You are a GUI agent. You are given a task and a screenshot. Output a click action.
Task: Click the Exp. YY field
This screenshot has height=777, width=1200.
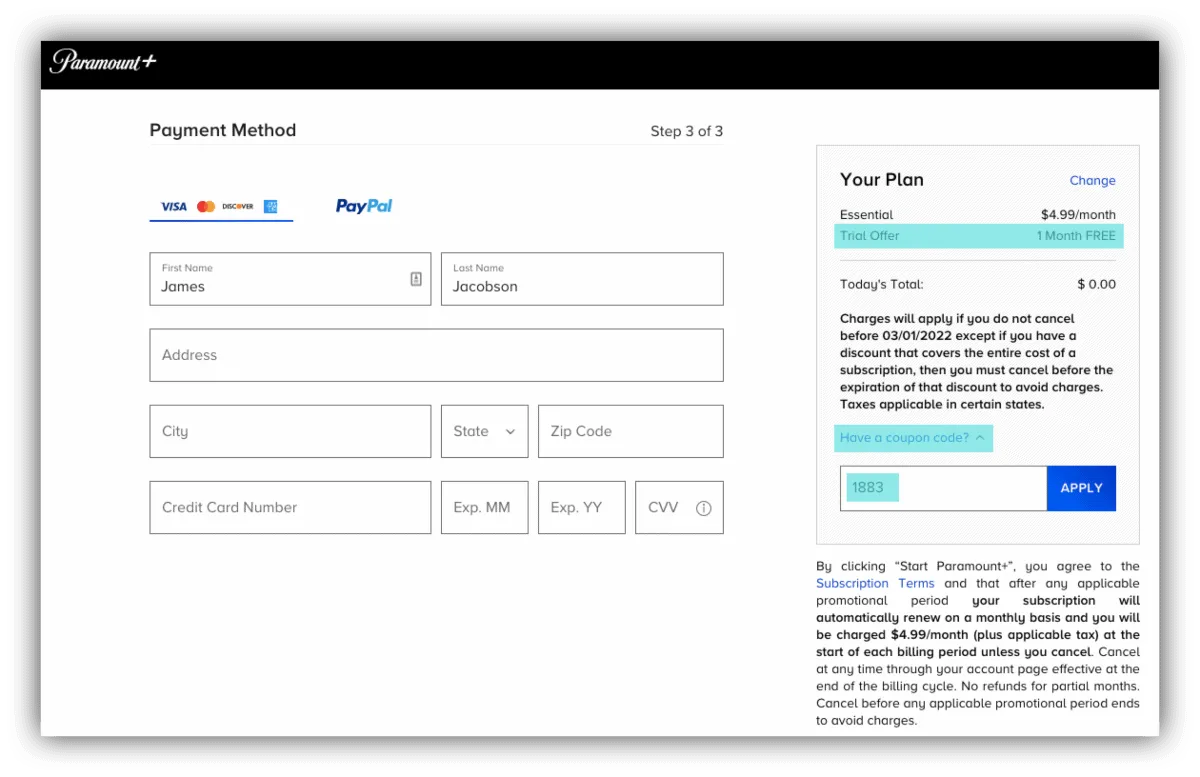[x=581, y=507]
